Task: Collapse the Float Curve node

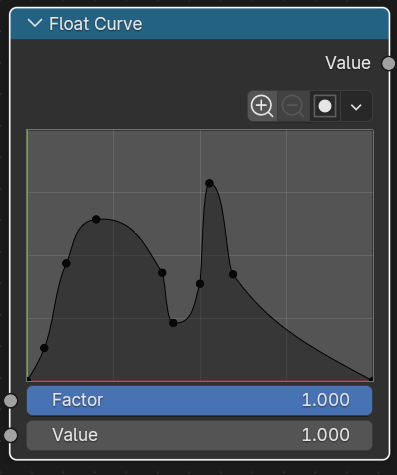Action: [x=35, y=23]
